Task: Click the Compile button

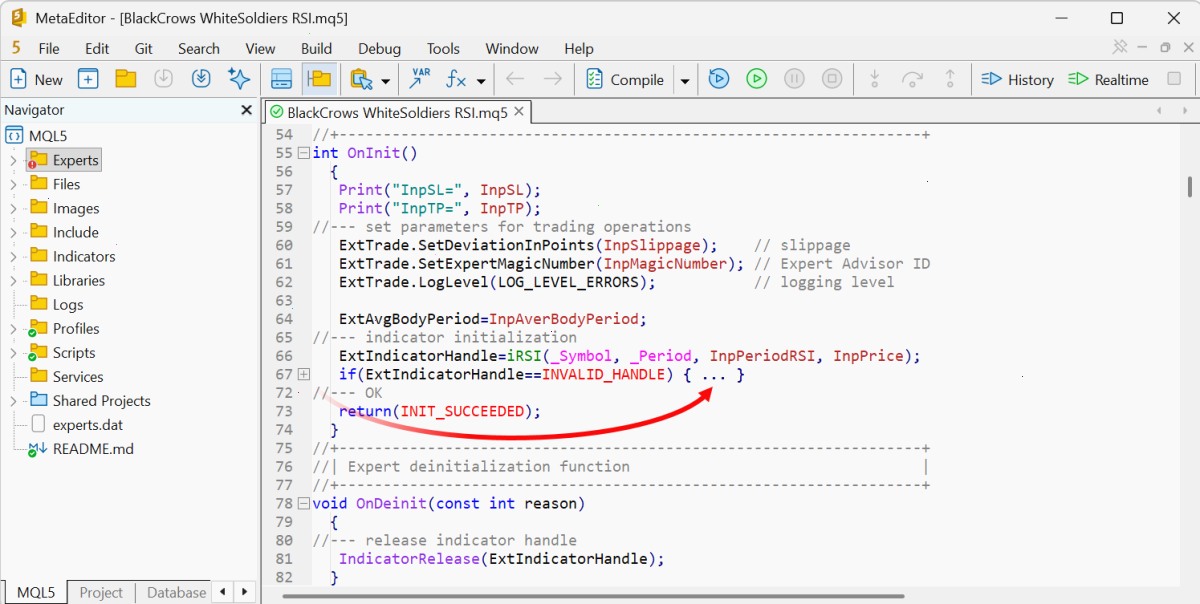Action: pos(625,80)
